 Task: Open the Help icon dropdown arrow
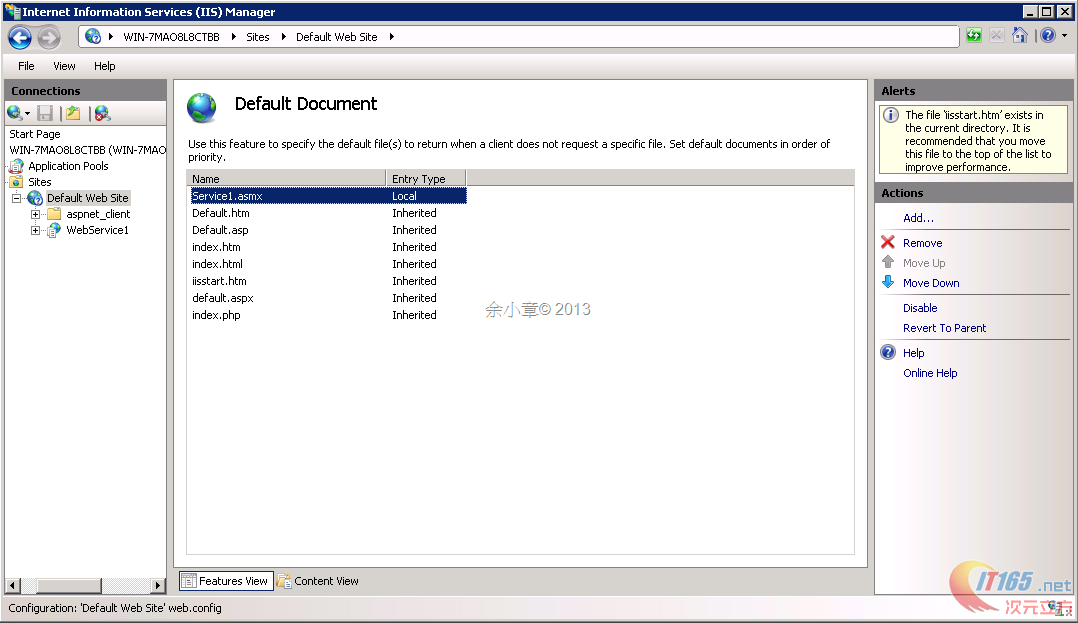click(x=1064, y=36)
